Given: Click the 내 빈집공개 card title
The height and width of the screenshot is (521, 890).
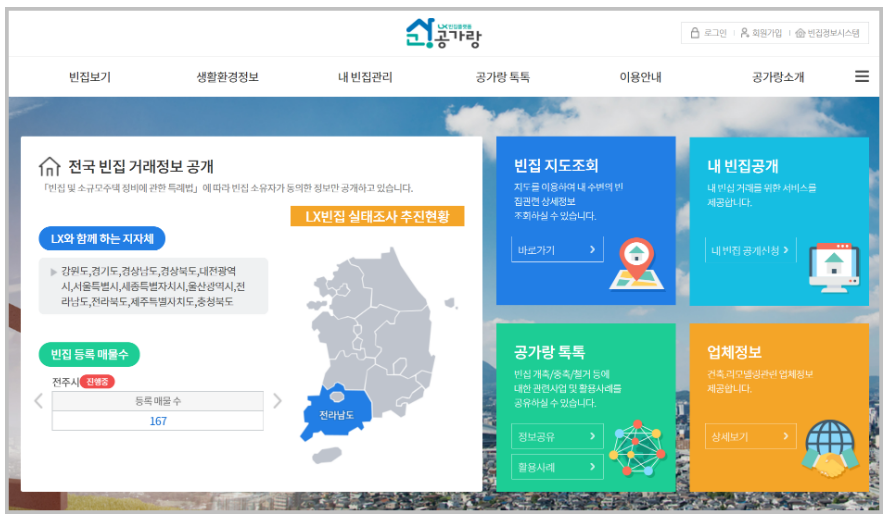Looking at the screenshot, I should (x=743, y=166).
